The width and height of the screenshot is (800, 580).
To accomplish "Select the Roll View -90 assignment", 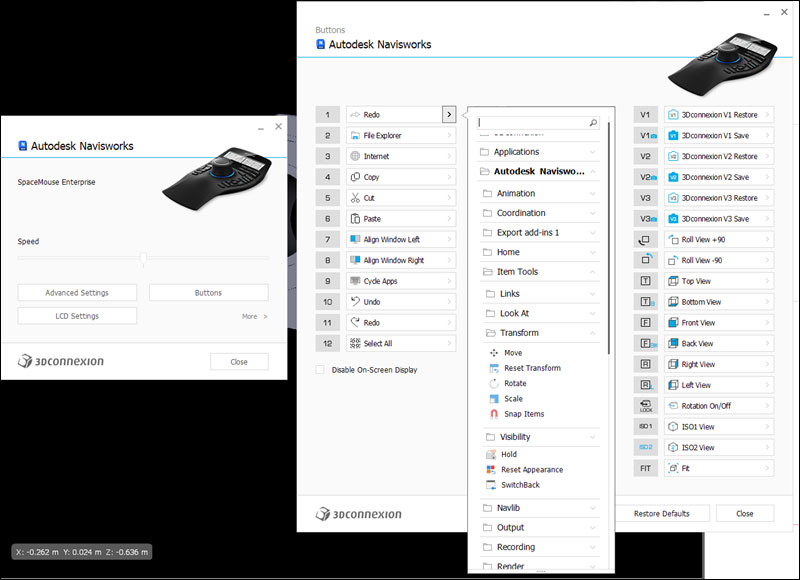I will point(719,260).
